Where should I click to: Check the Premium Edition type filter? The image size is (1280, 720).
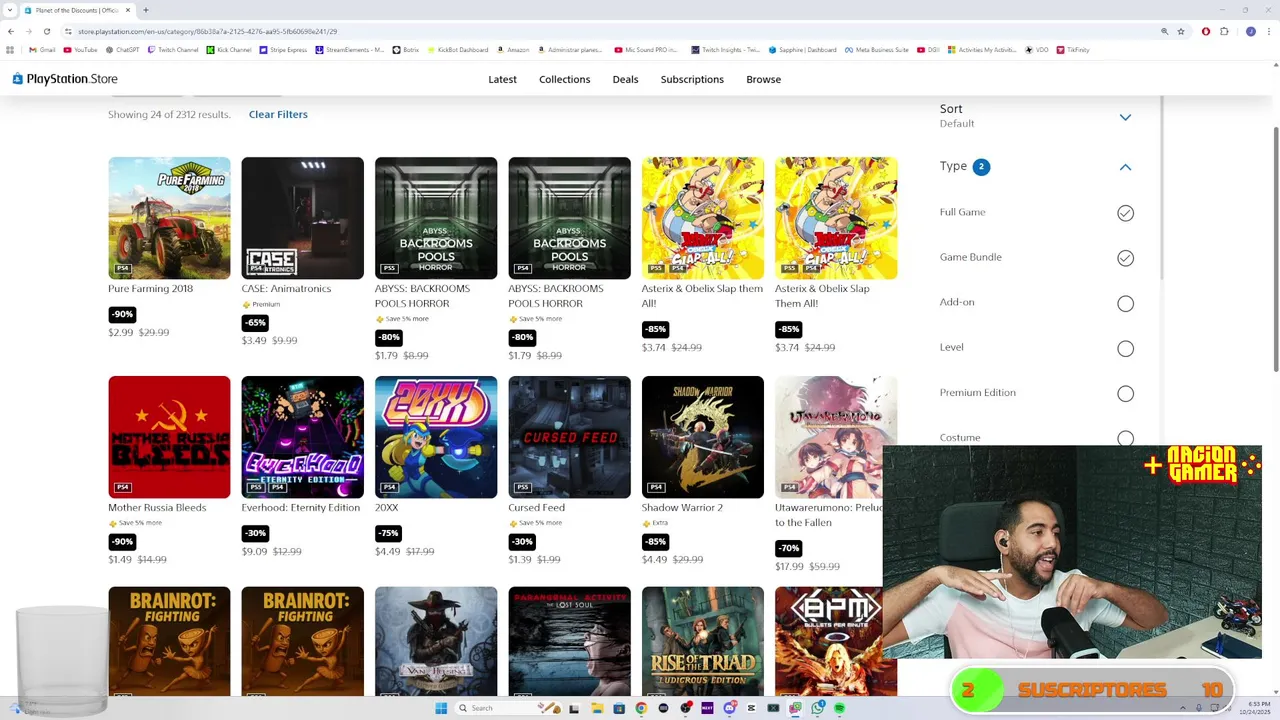[x=1125, y=393]
